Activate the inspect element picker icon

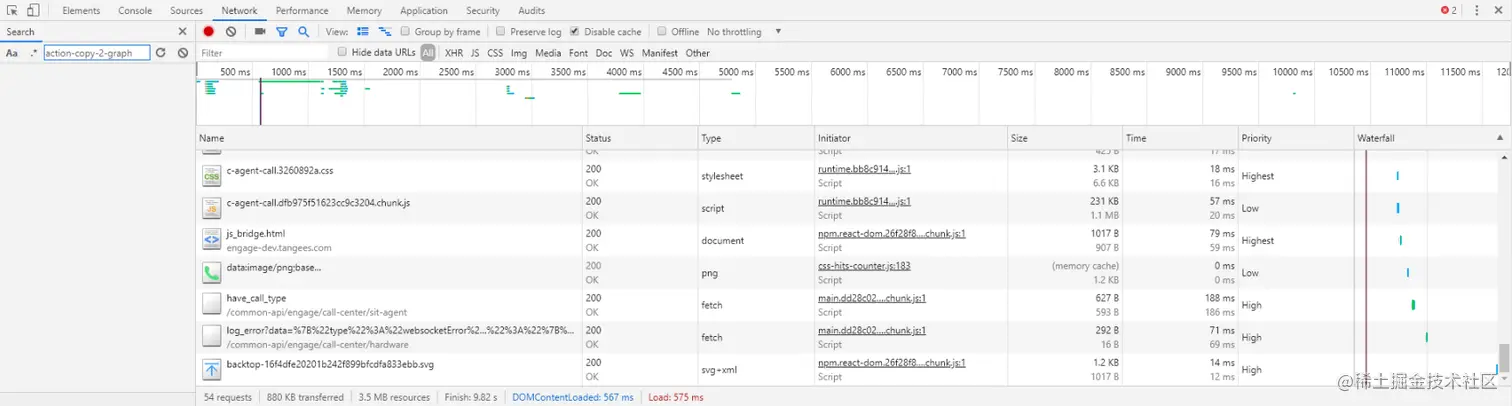(13, 10)
